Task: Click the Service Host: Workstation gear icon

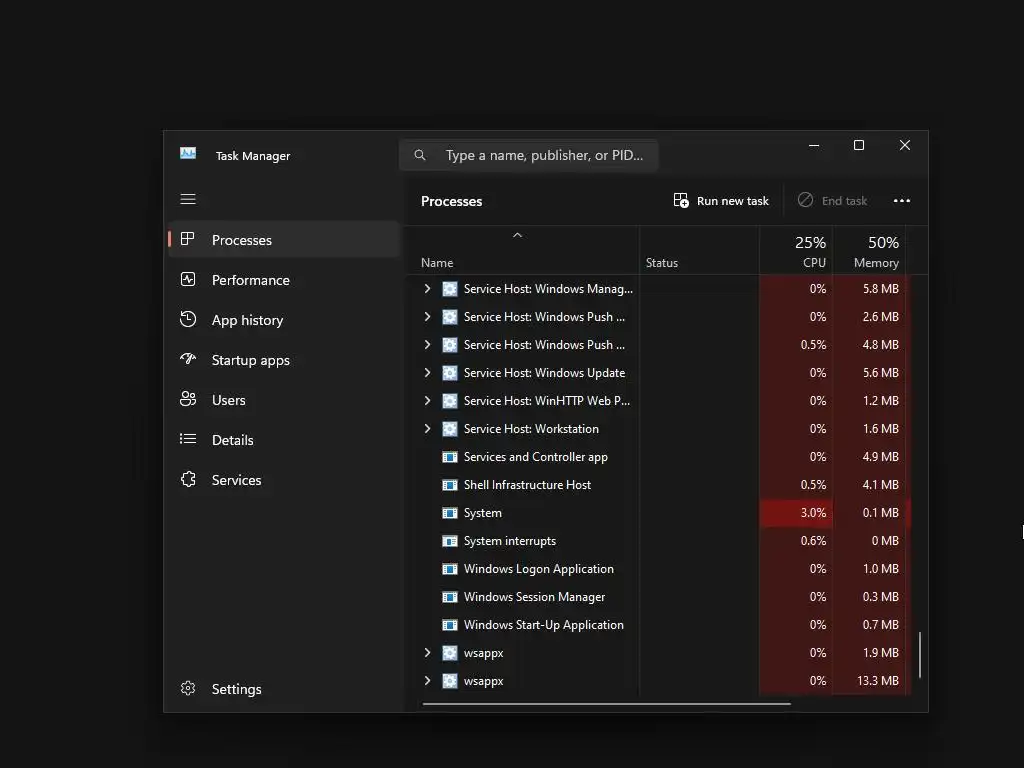Action: pos(450,429)
